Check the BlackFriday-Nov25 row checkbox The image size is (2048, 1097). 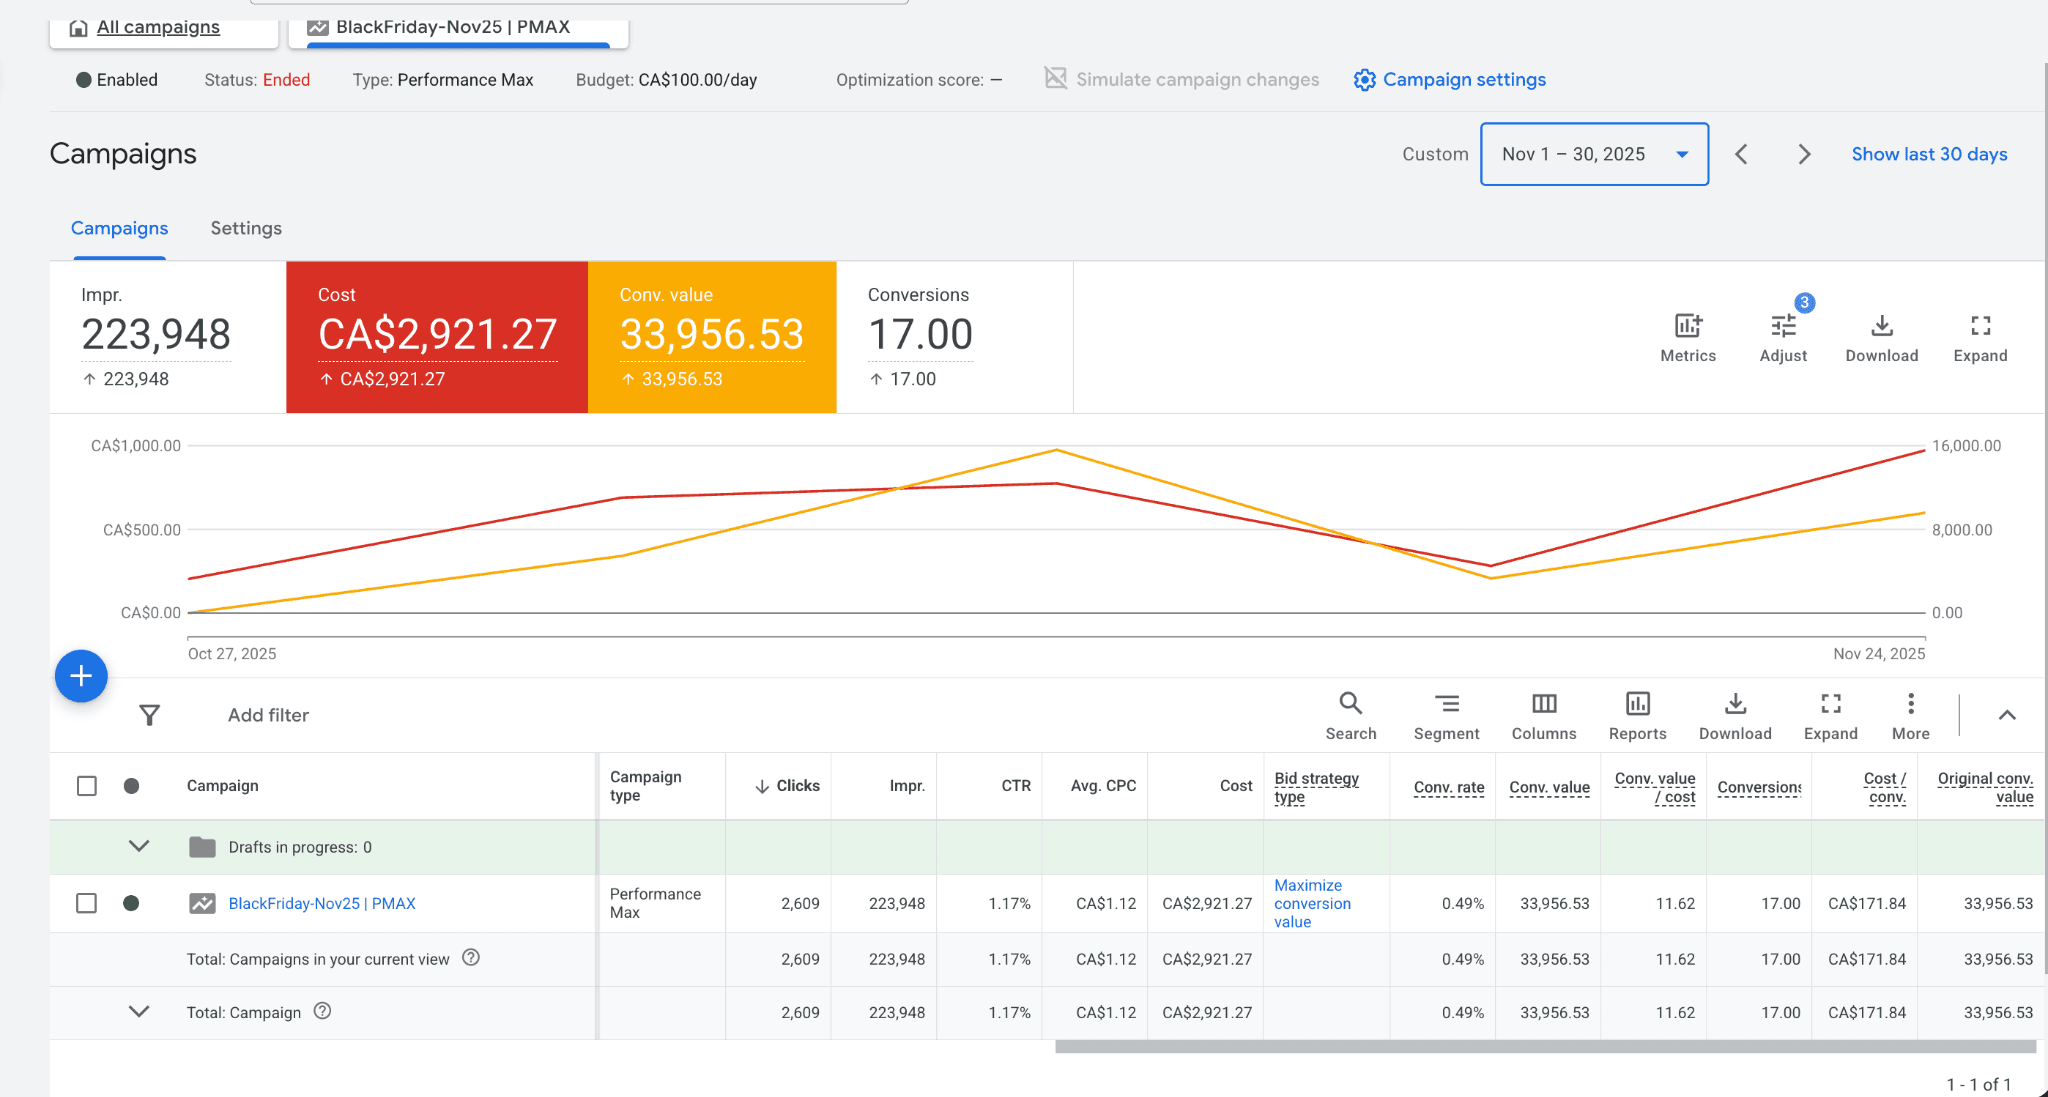coord(86,903)
